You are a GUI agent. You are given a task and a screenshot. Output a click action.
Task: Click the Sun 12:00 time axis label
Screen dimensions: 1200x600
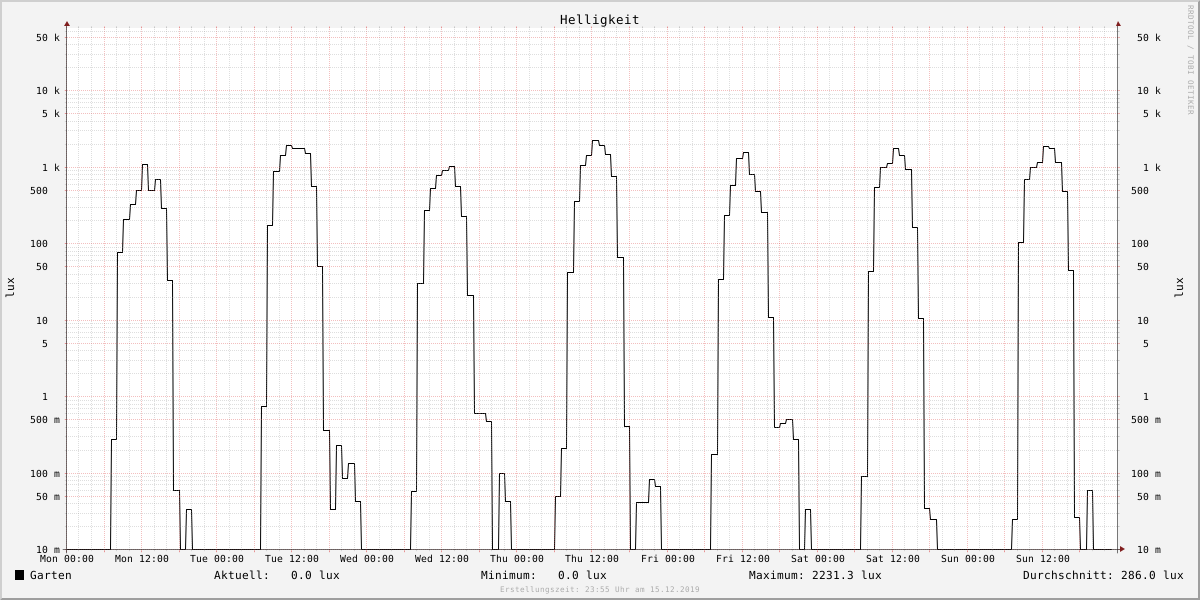point(1043,559)
